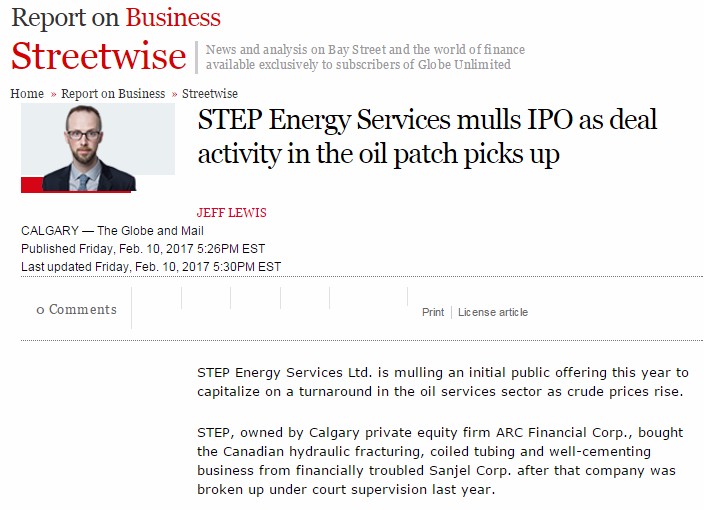Open author Jeff Lewis's profile link
The height and width of the screenshot is (510, 704).
[x=232, y=213]
